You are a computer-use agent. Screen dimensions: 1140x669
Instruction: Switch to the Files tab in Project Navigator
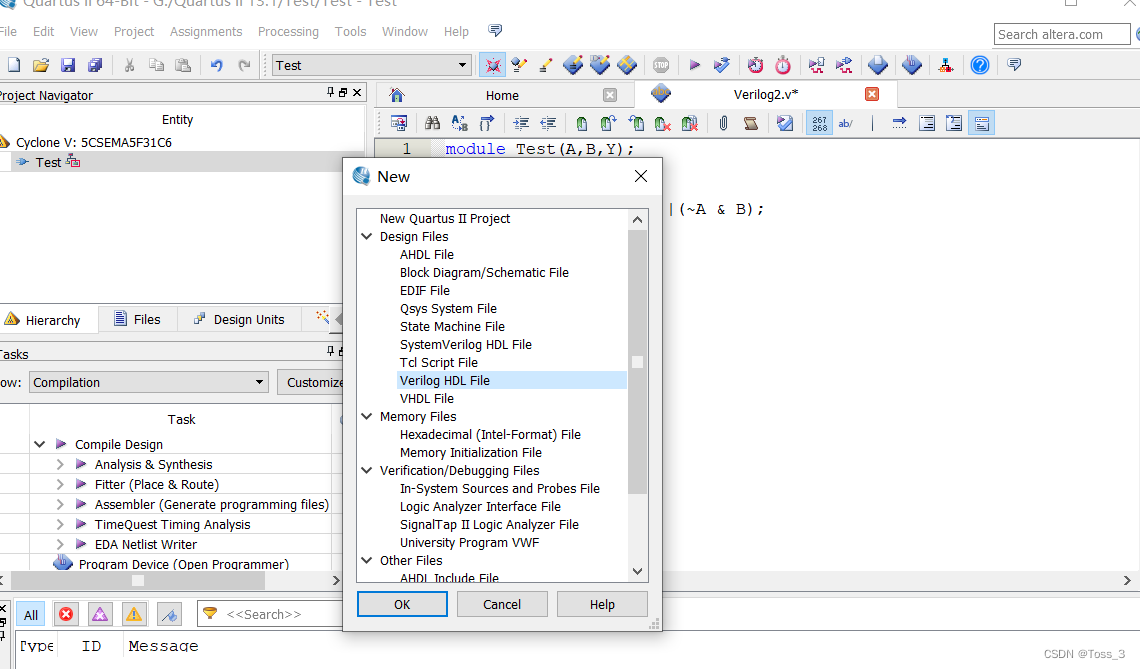click(137, 319)
